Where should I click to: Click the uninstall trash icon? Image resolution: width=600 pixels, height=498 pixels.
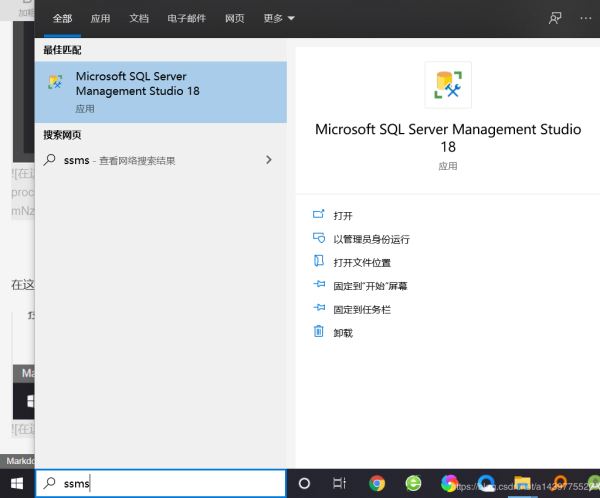click(319, 331)
